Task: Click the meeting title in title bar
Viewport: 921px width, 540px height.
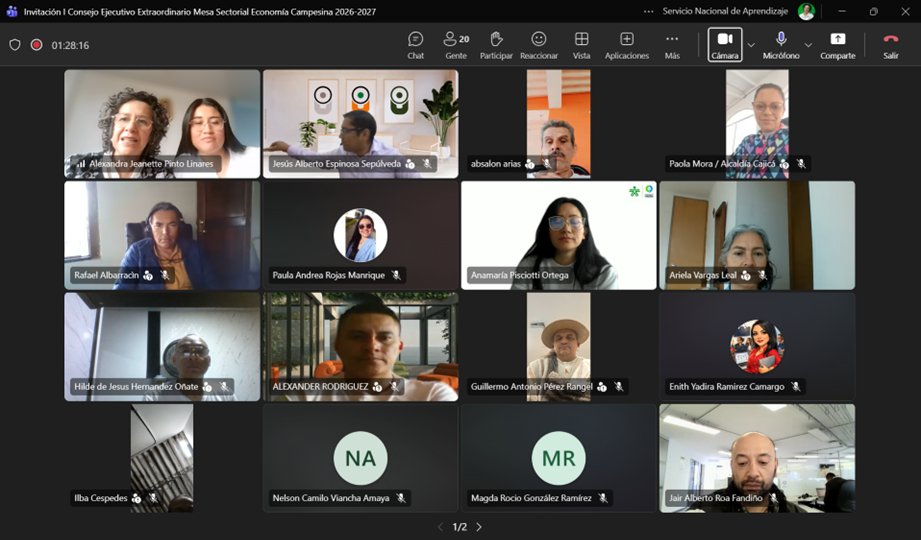Action: [x=200, y=11]
